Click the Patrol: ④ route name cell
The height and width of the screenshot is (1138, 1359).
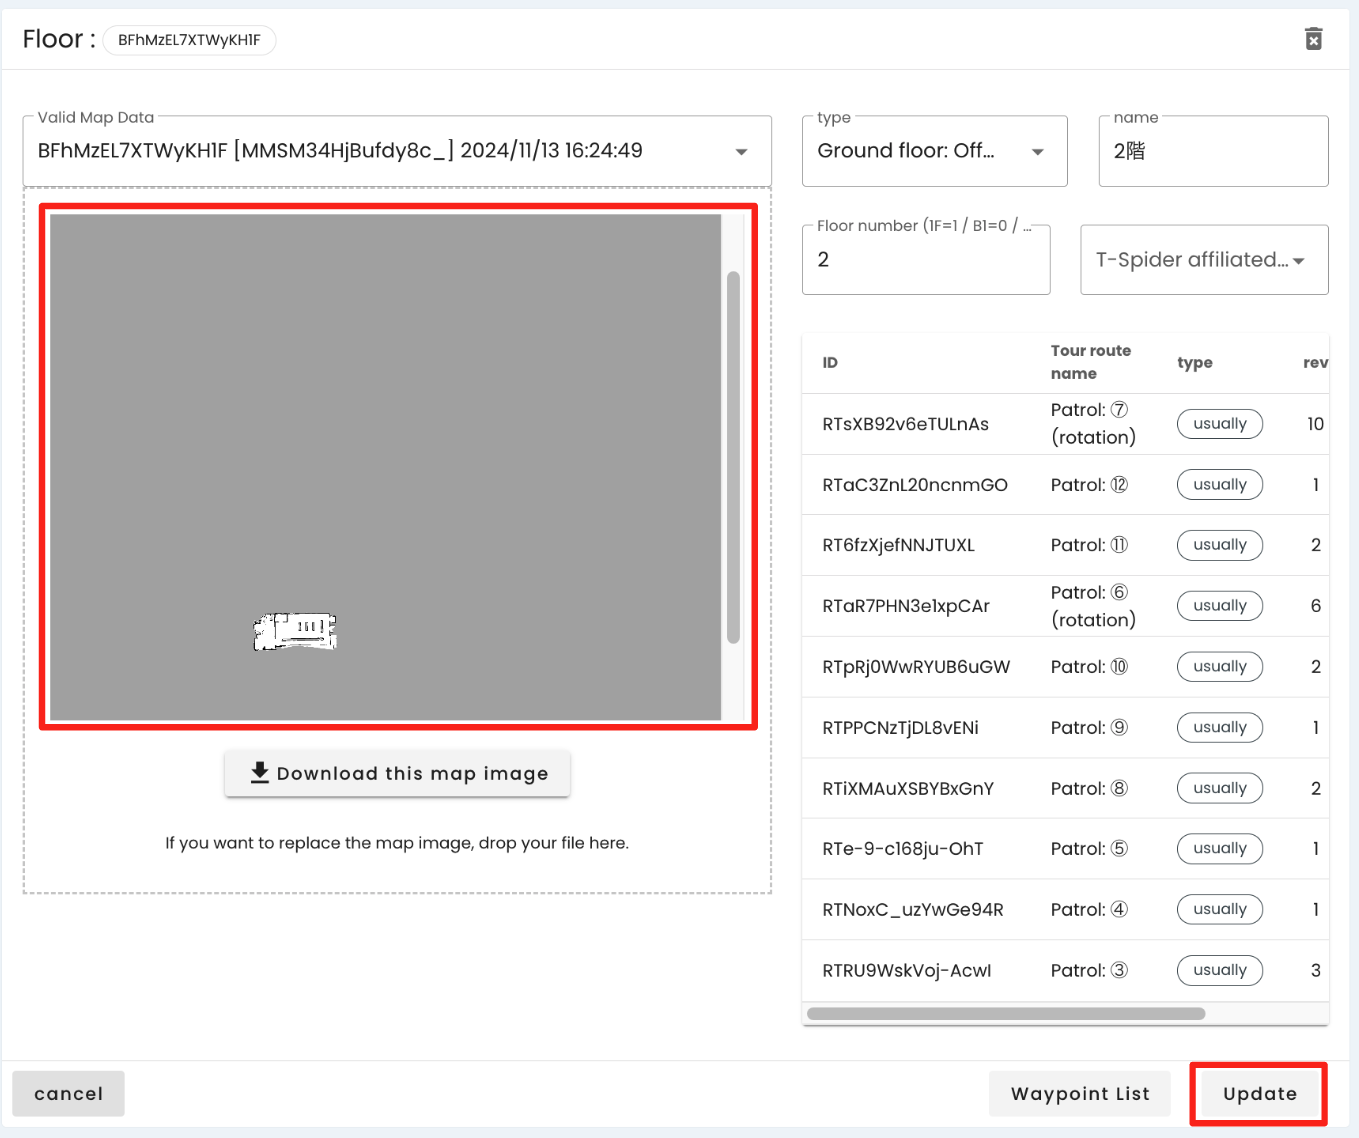click(x=1089, y=910)
